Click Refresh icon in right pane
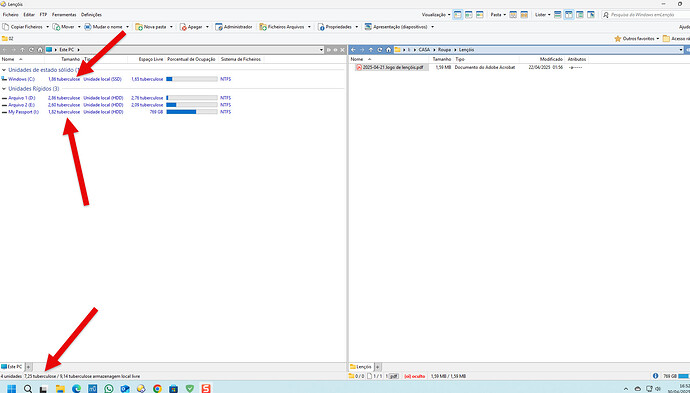 380,50
